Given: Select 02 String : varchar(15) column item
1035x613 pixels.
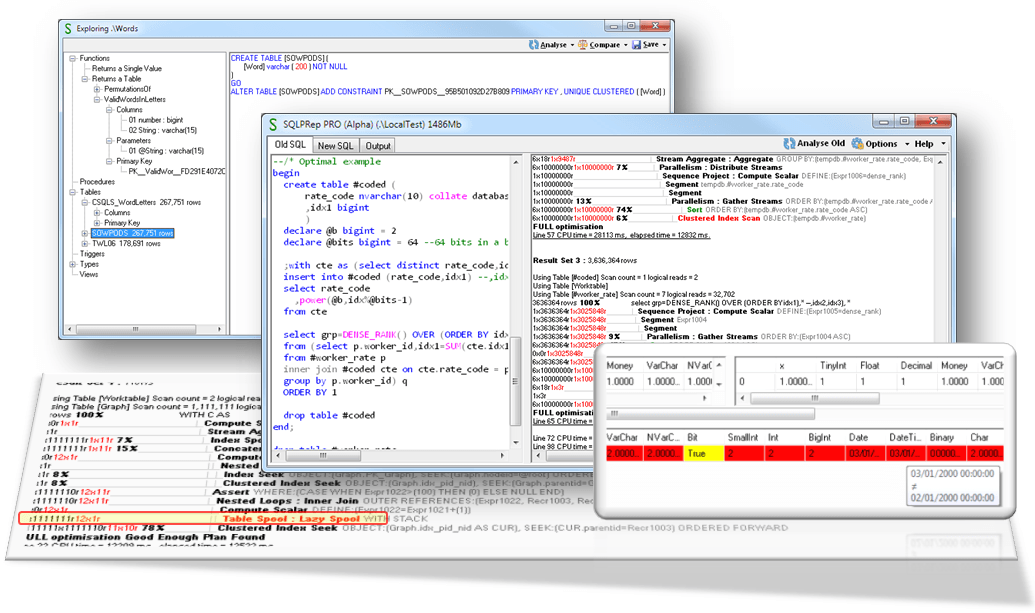Looking at the screenshot, I should (x=162, y=131).
